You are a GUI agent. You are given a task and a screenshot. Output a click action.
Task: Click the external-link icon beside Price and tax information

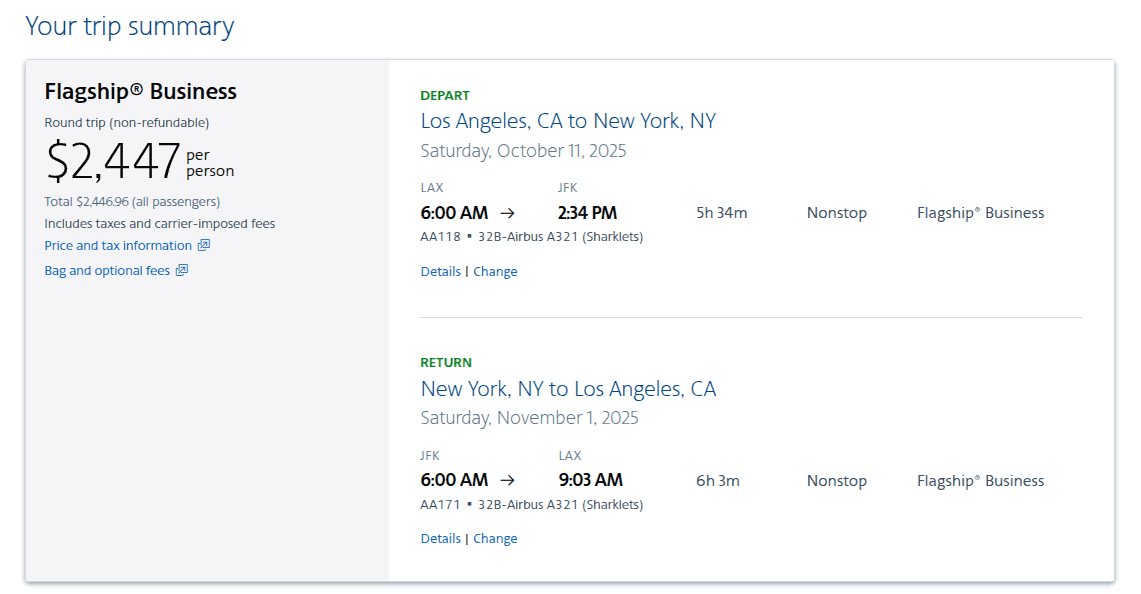206,245
